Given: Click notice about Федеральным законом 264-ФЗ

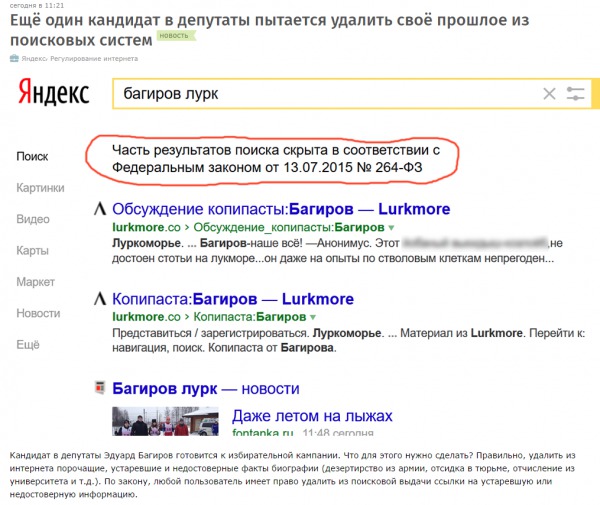Looking at the screenshot, I should coord(276,159).
